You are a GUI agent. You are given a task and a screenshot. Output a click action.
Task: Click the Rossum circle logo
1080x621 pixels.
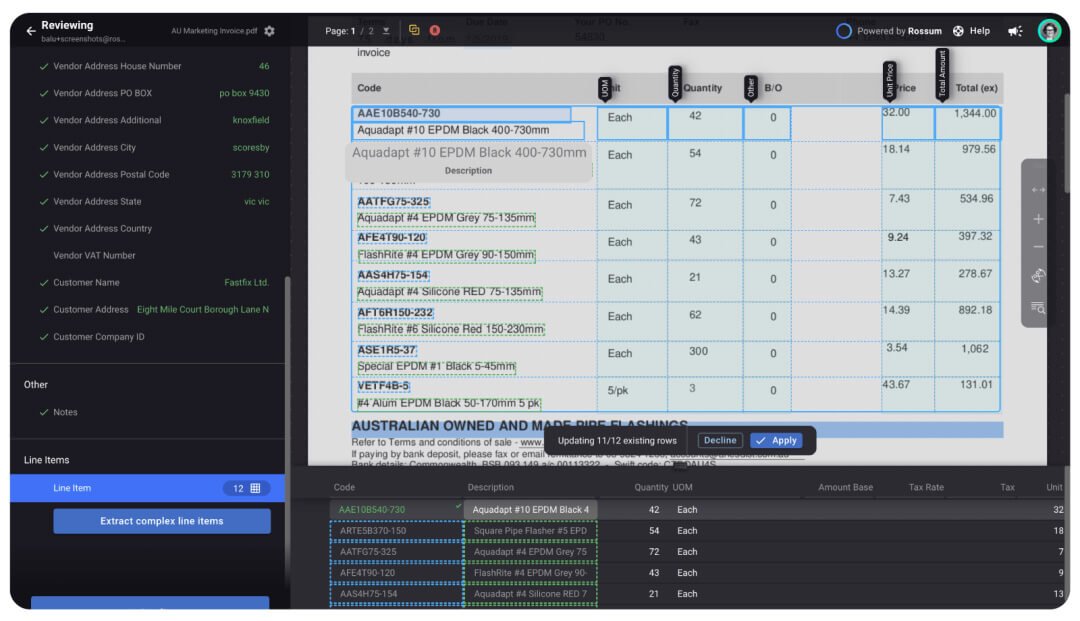pyautogui.click(x=843, y=31)
